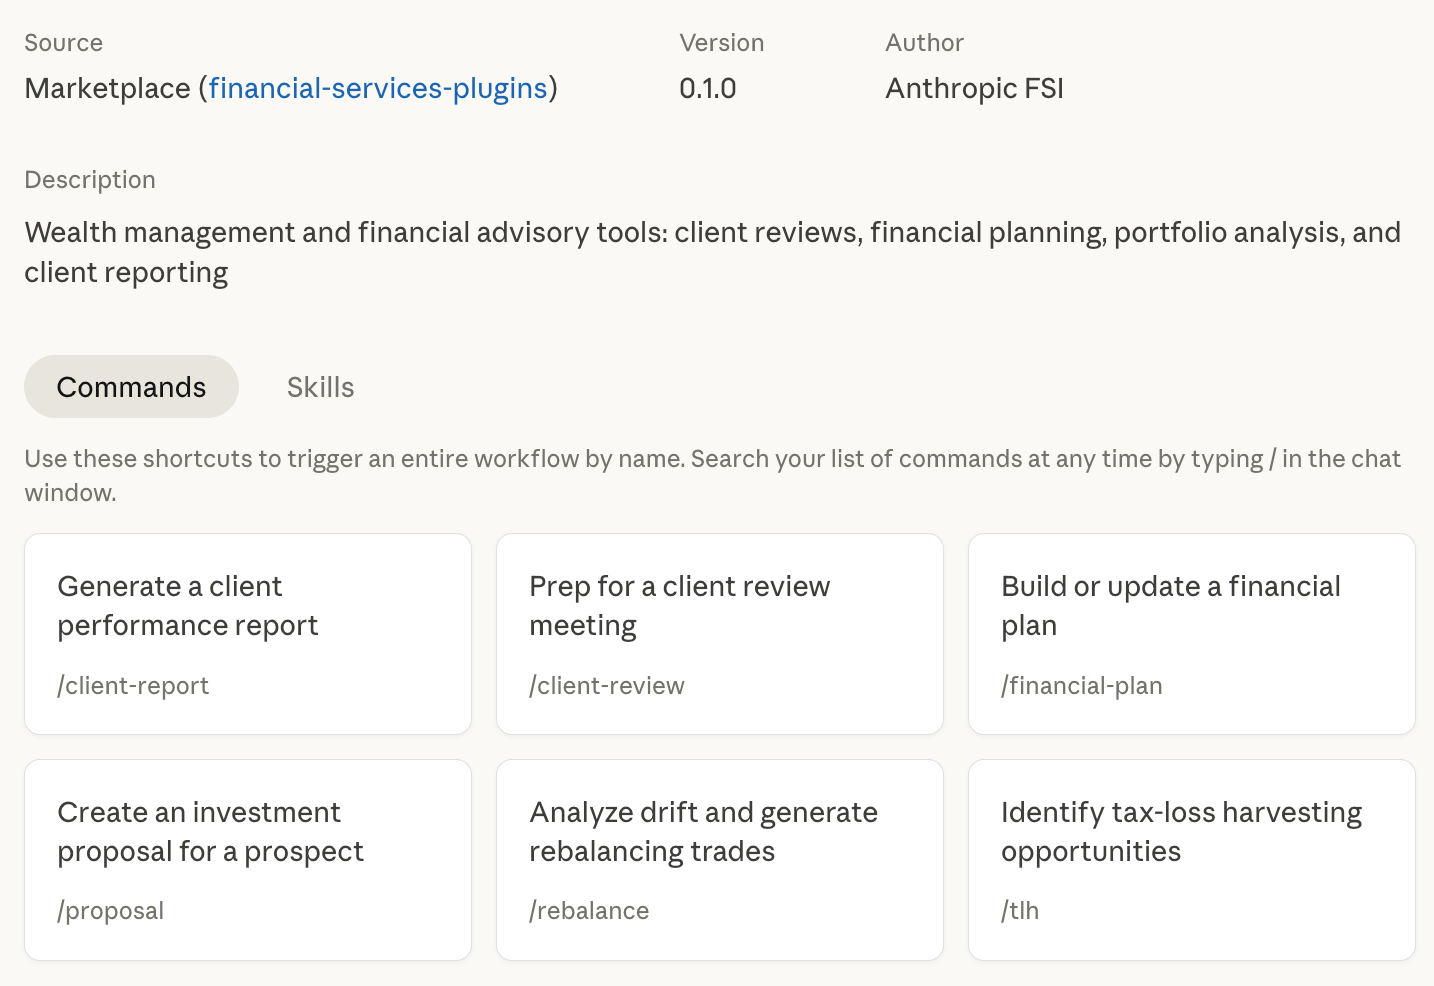Select the Analyze drift and rebalancing trades card
The width and height of the screenshot is (1434, 986).
[719, 859]
